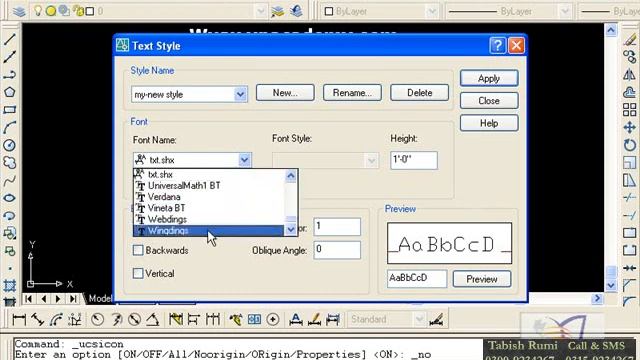
Task: Select the Mirror tool
Action: [x=629, y=75]
